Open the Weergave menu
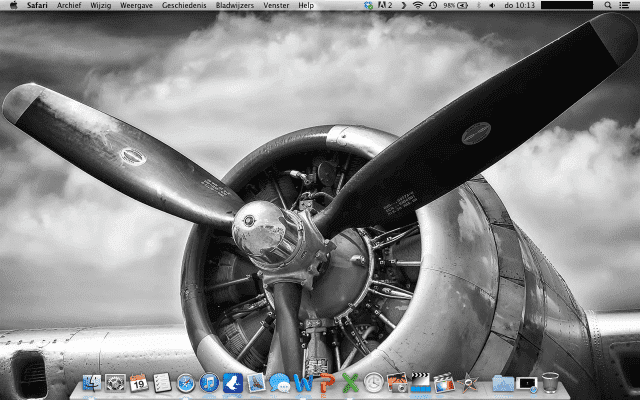The width and height of the screenshot is (640, 400). [x=136, y=6]
